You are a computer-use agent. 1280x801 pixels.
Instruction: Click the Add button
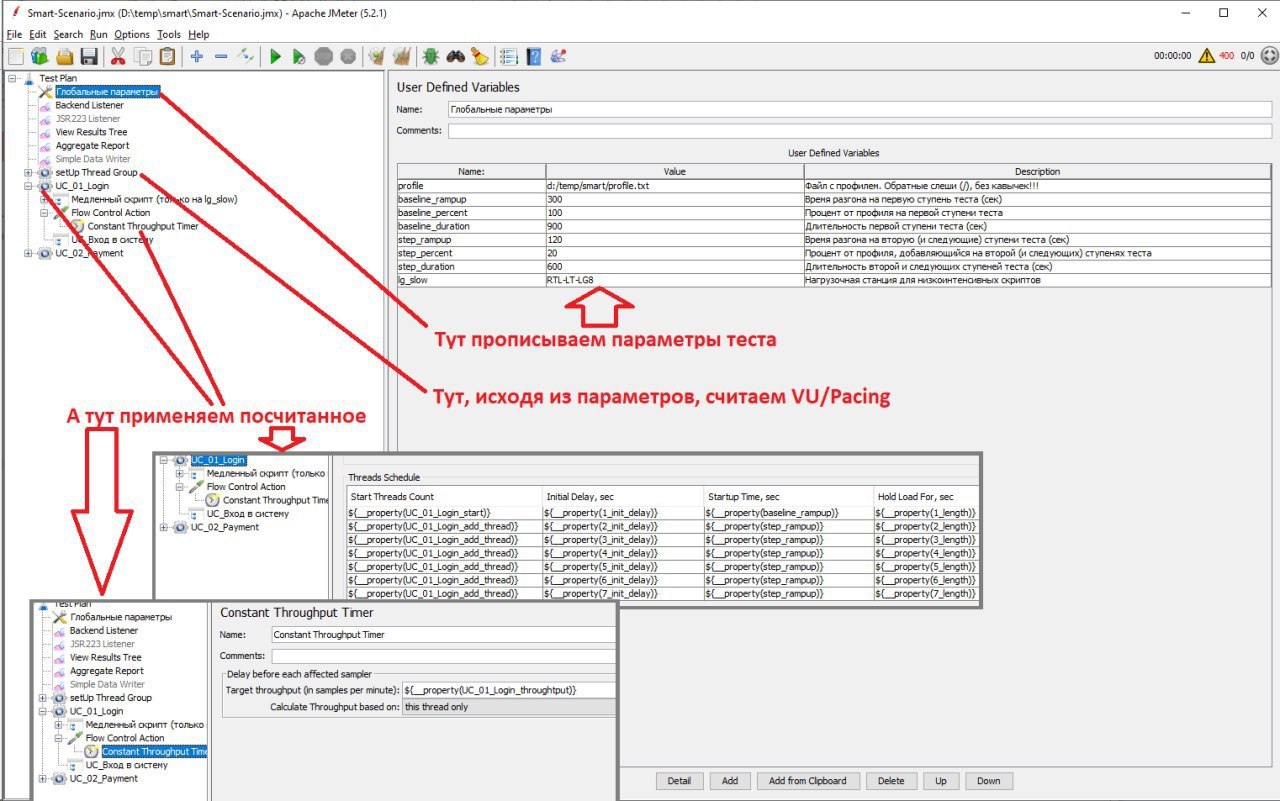point(730,781)
